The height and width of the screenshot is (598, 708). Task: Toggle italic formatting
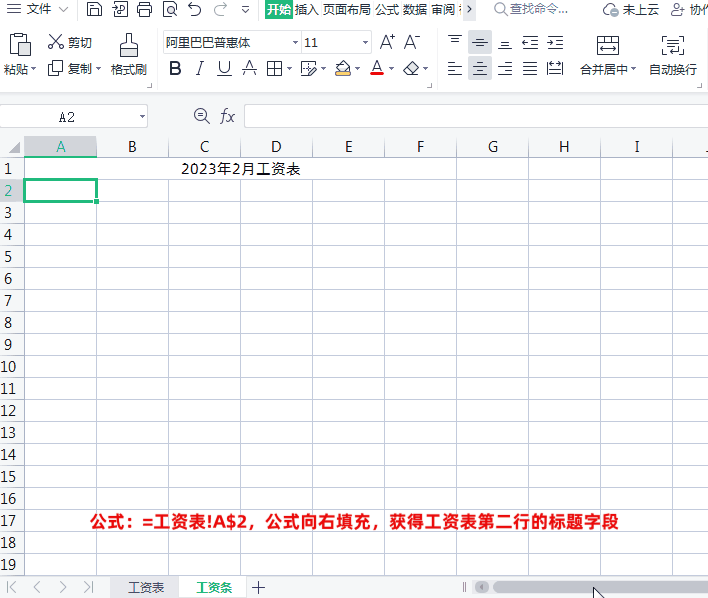pos(200,69)
